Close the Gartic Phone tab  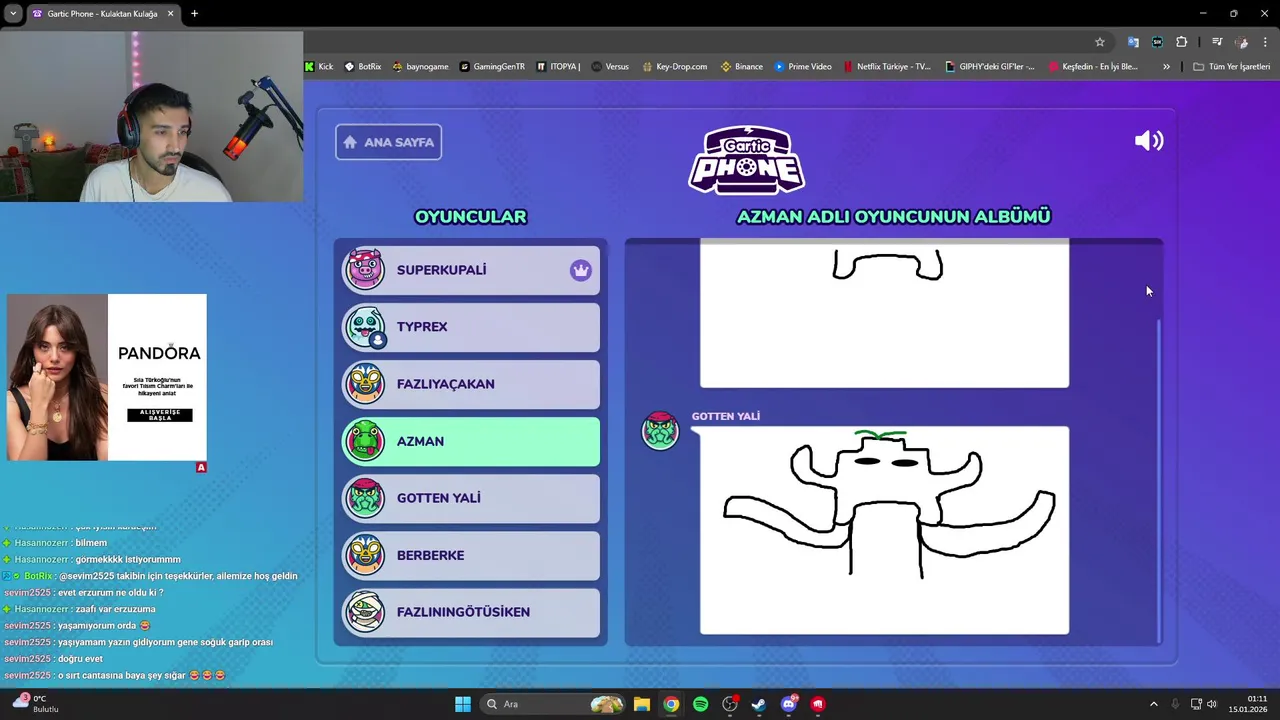pos(170,14)
